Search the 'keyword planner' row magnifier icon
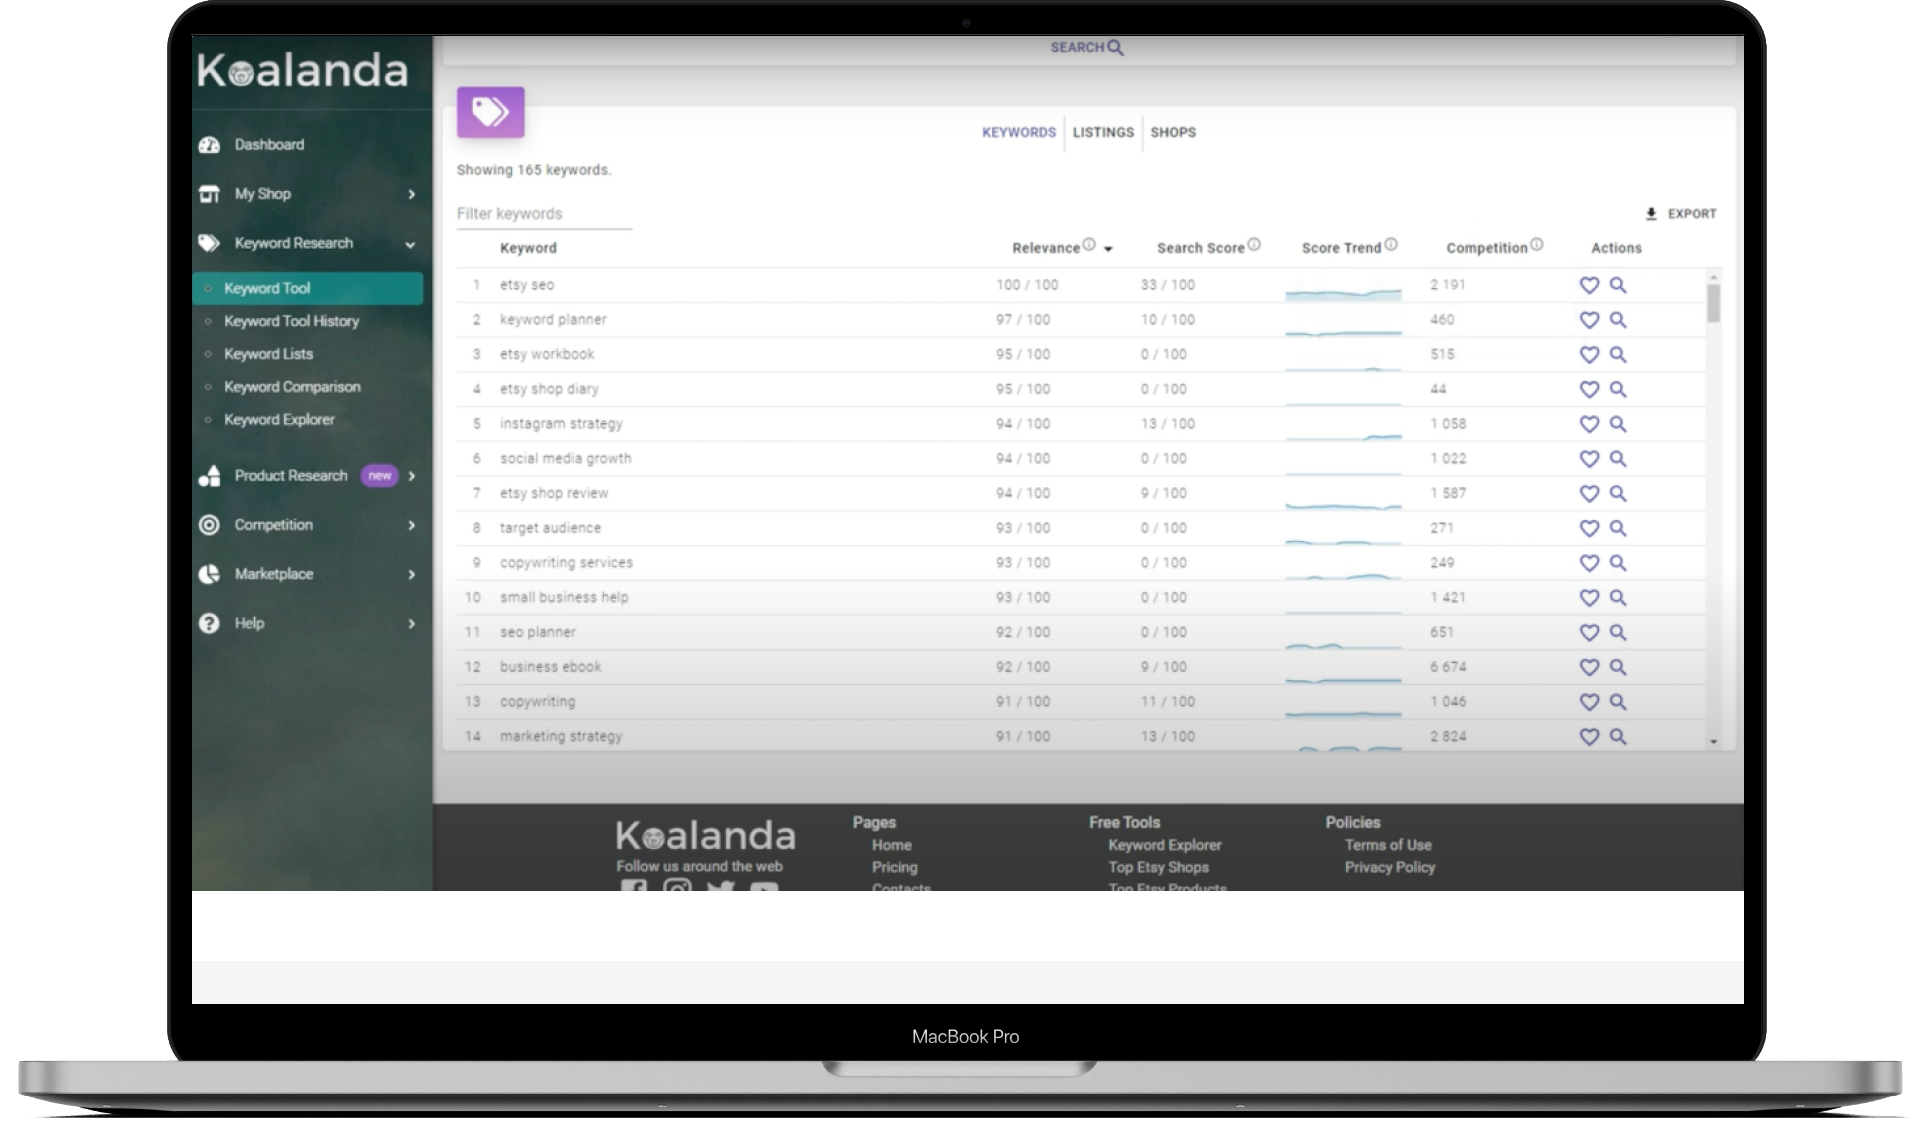This screenshot has width=1920, height=1122. (1618, 320)
